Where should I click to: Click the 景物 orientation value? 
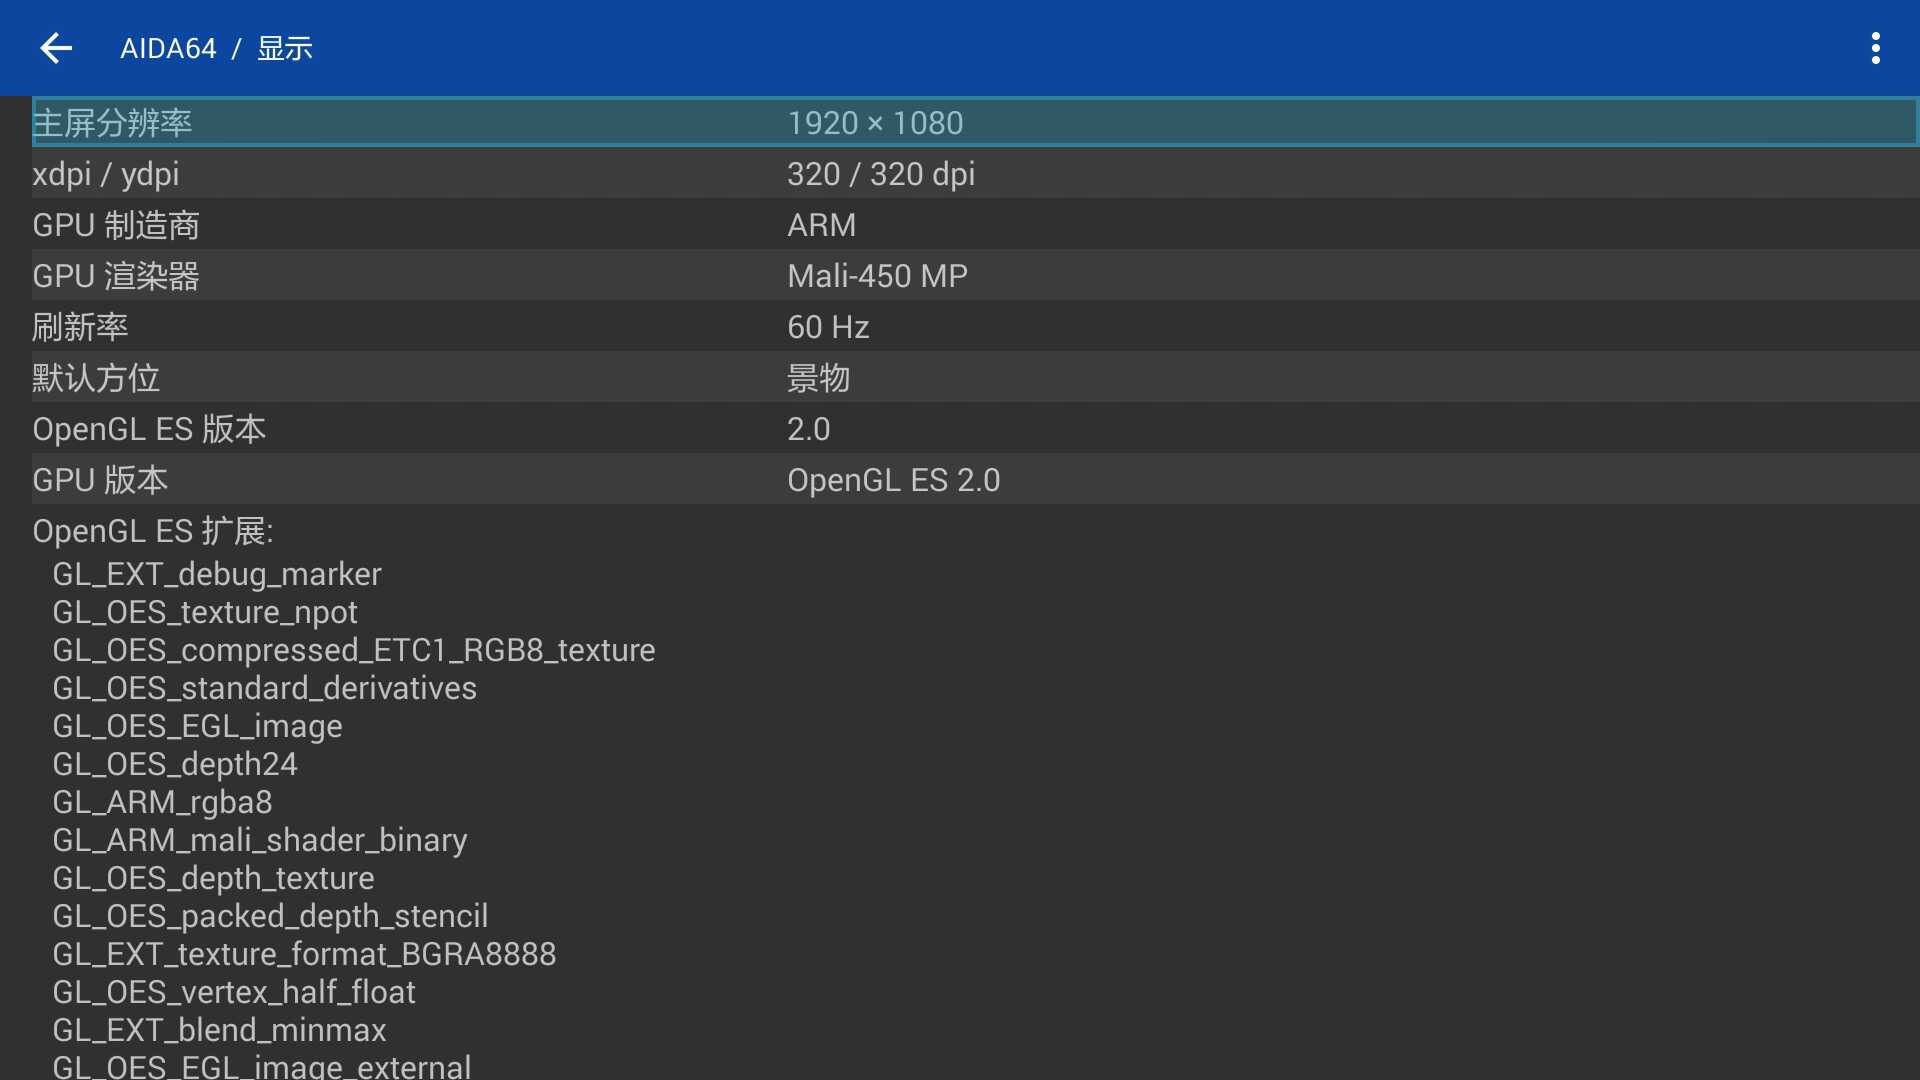pos(818,378)
